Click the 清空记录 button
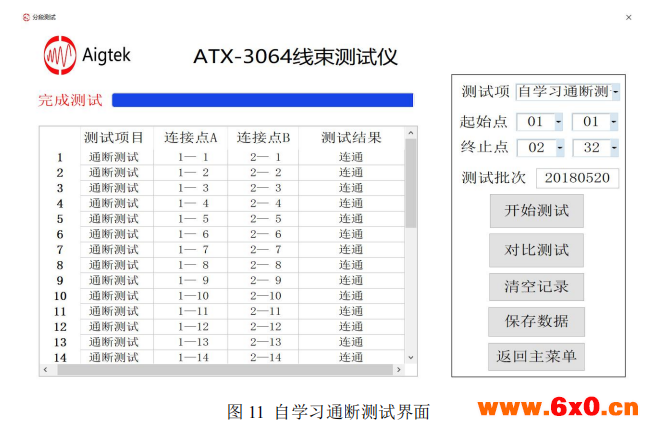The image size is (651, 430). 536,286
